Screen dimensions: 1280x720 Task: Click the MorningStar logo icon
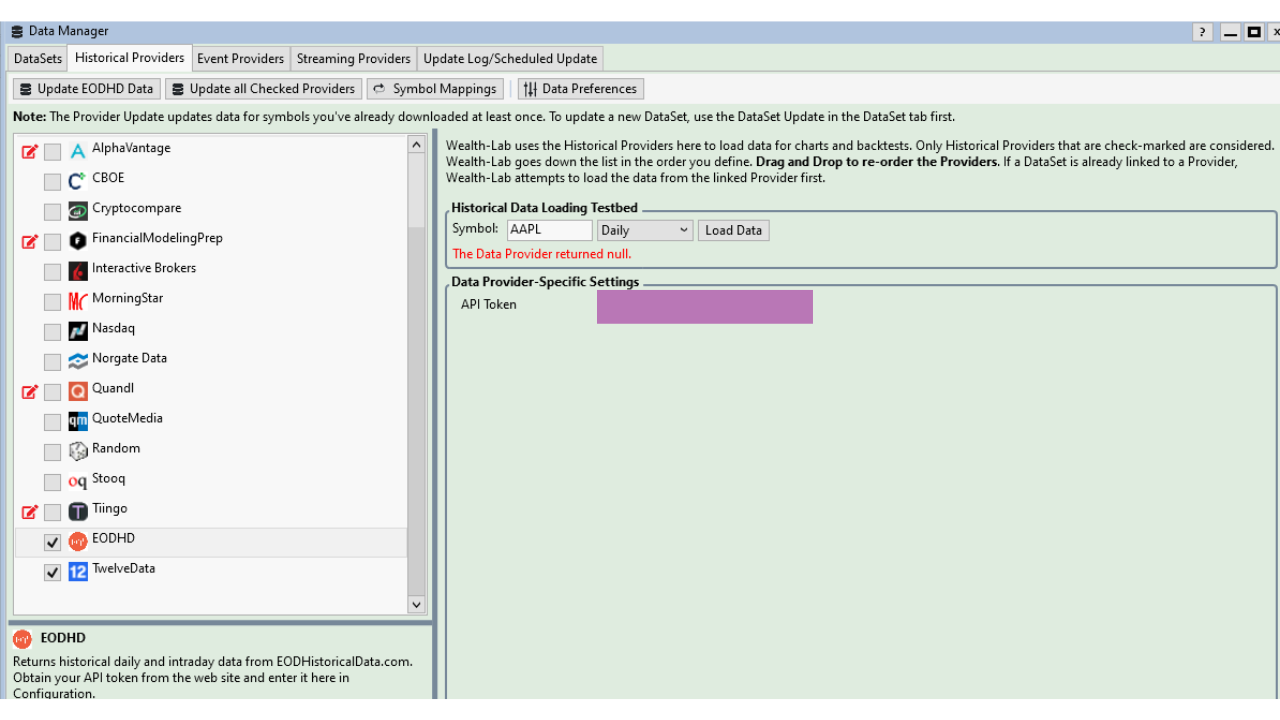pos(78,301)
